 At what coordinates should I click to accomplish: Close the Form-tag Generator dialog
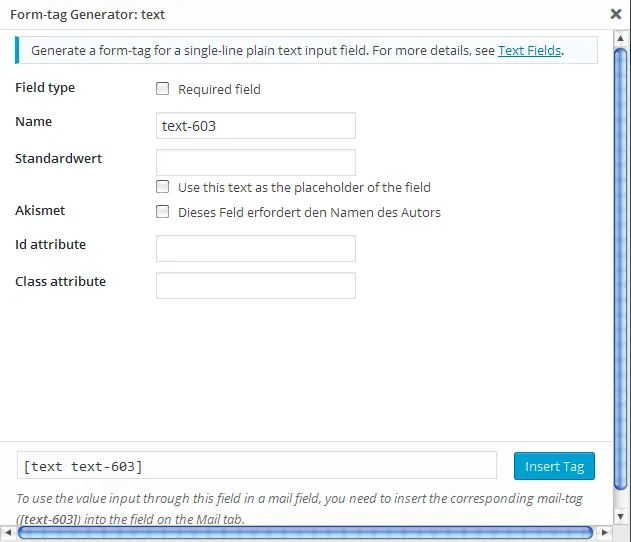(x=616, y=14)
